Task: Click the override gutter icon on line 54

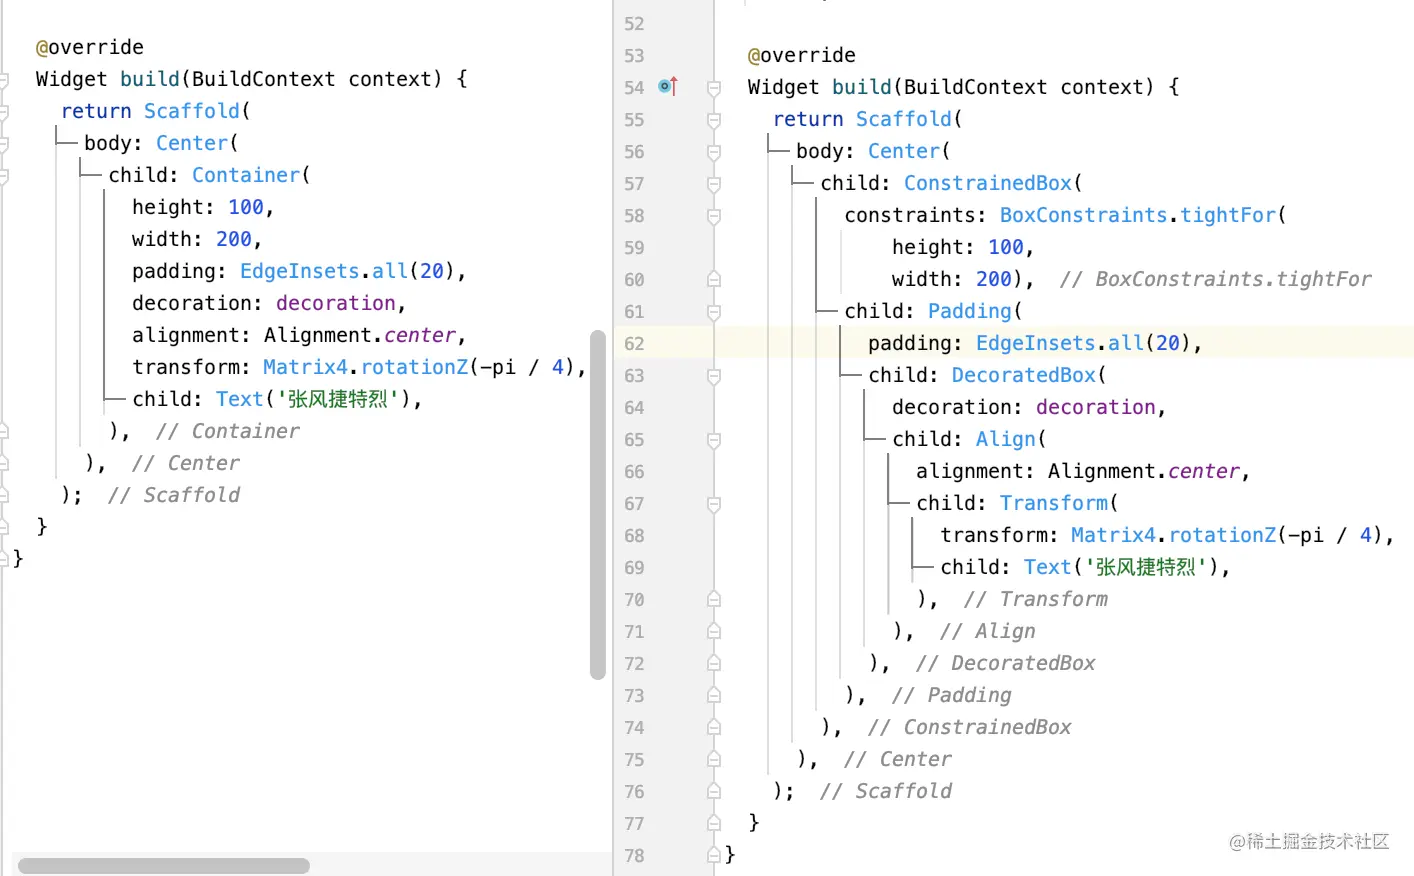Action: pyautogui.click(x=668, y=87)
